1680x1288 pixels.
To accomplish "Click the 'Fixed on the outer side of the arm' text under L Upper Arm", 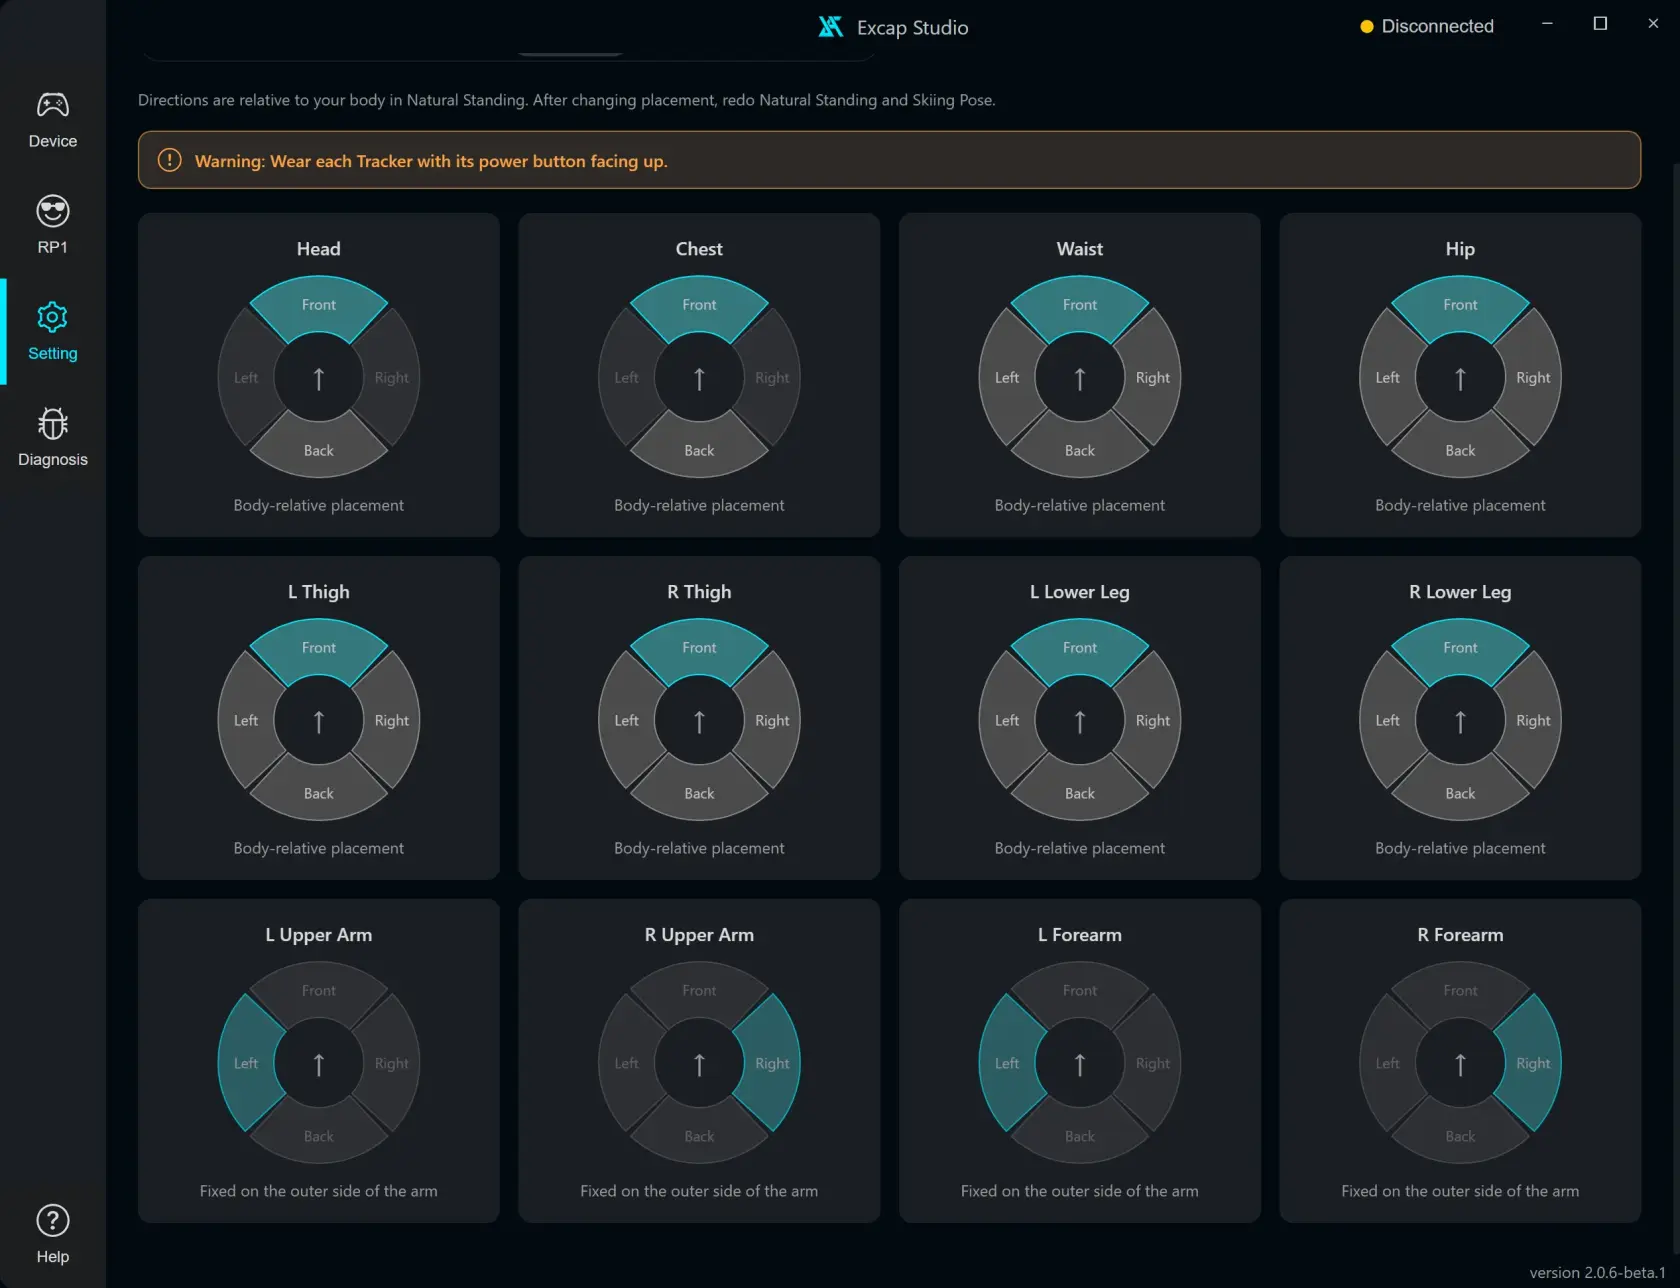I will [318, 1191].
